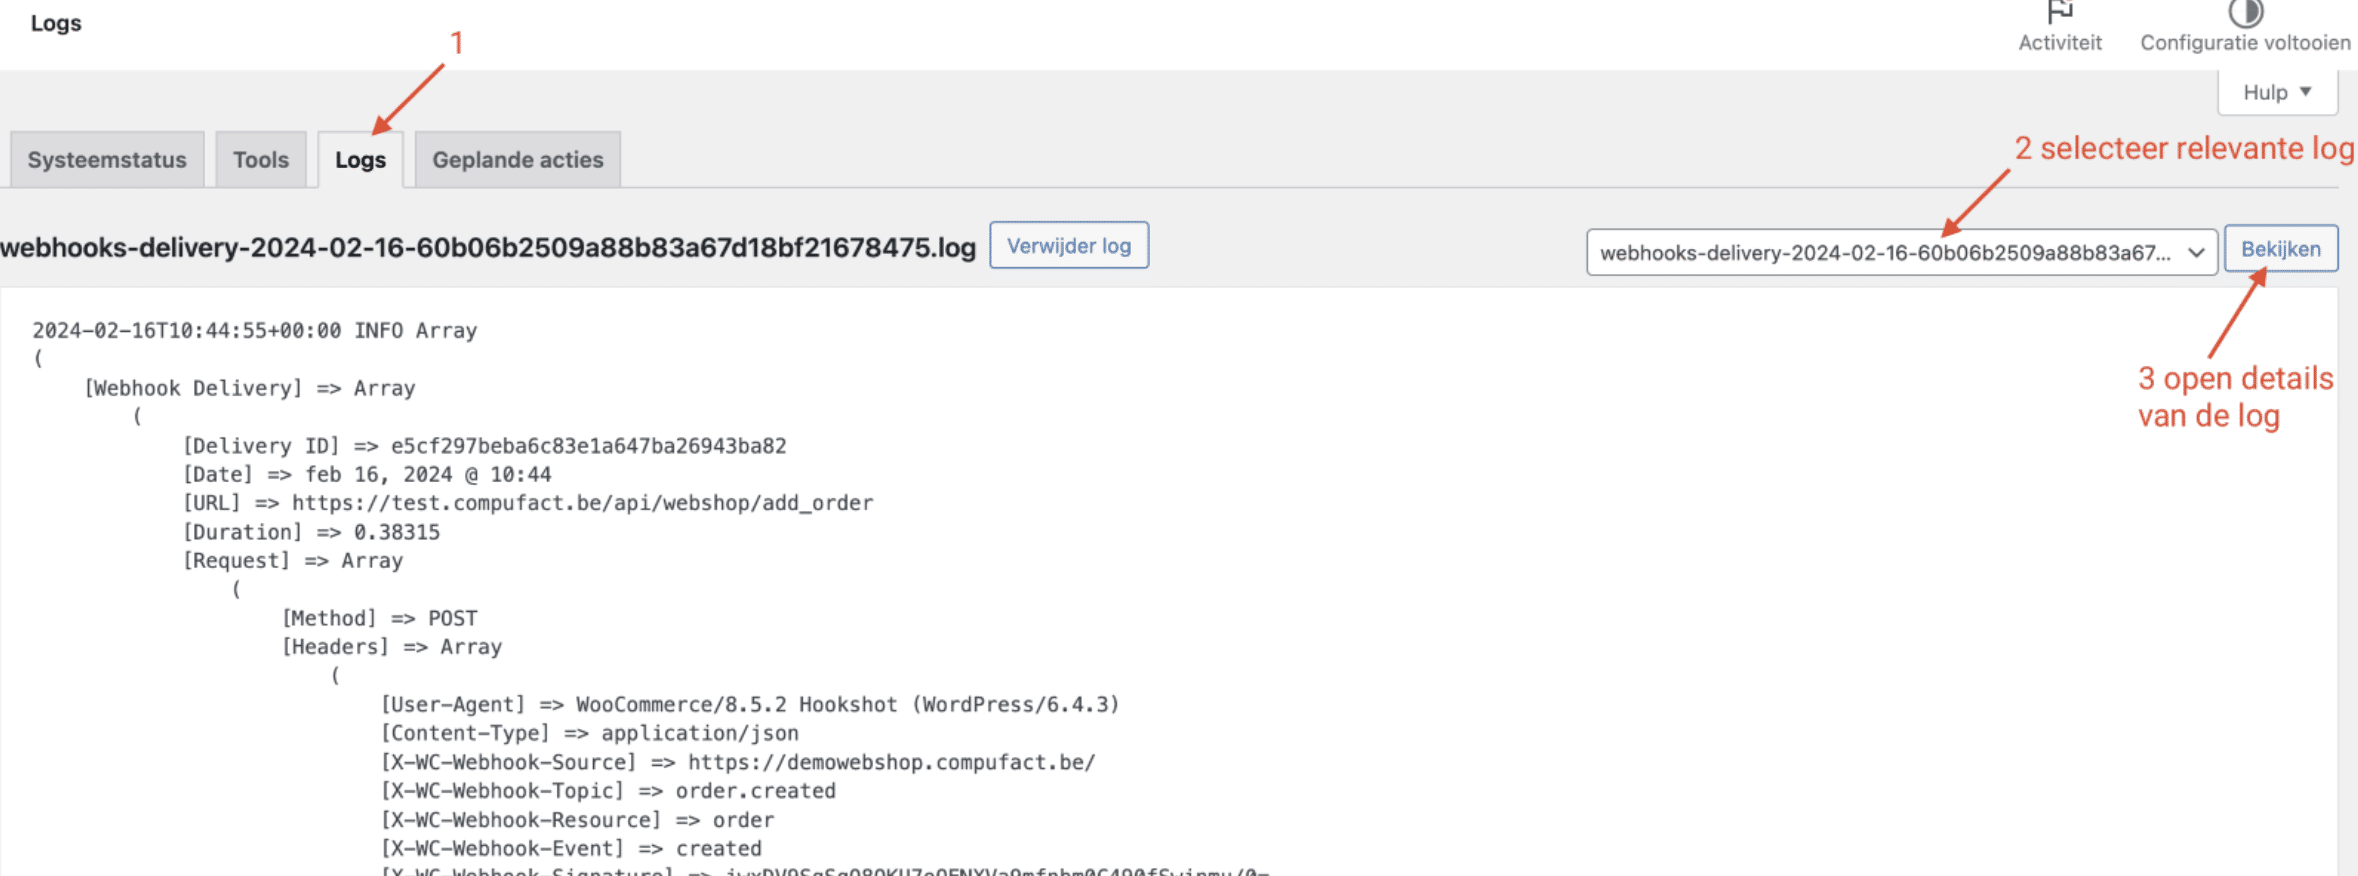Click the User-Agent WooCommerce/8.5.2 Hookshot line

click(750, 705)
